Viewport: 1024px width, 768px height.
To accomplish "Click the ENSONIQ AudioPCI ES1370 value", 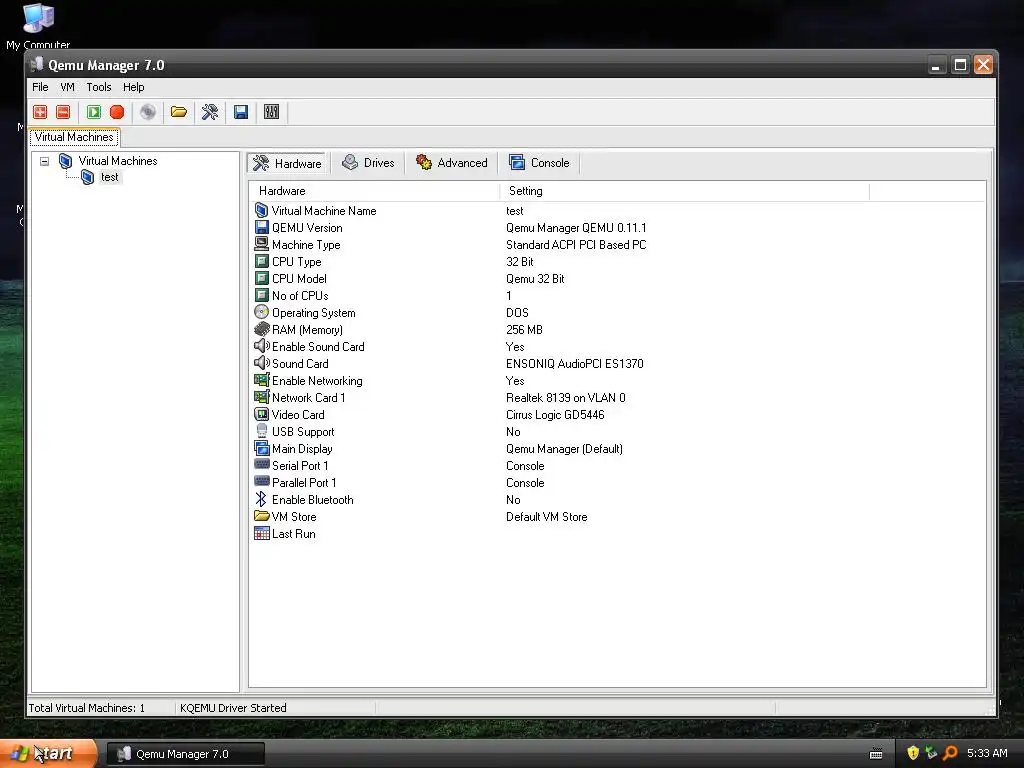I will pyautogui.click(x=575, y=364).
